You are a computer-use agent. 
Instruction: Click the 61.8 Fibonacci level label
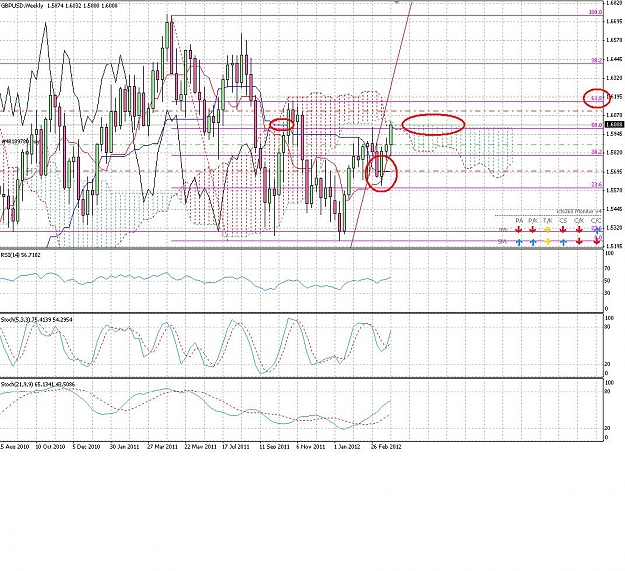597,98
